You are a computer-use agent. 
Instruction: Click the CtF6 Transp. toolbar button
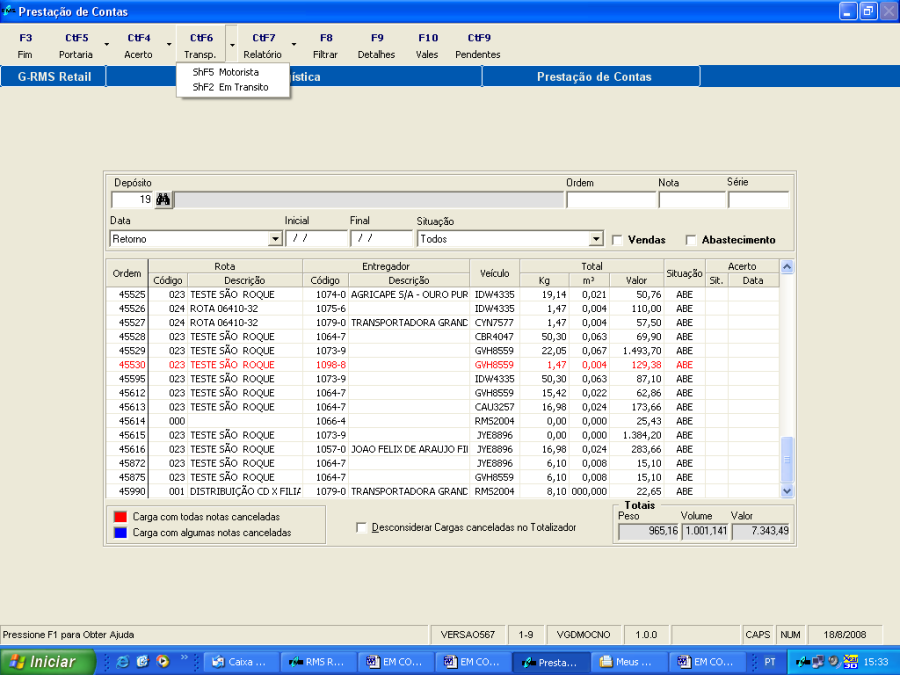coord(200,45)
